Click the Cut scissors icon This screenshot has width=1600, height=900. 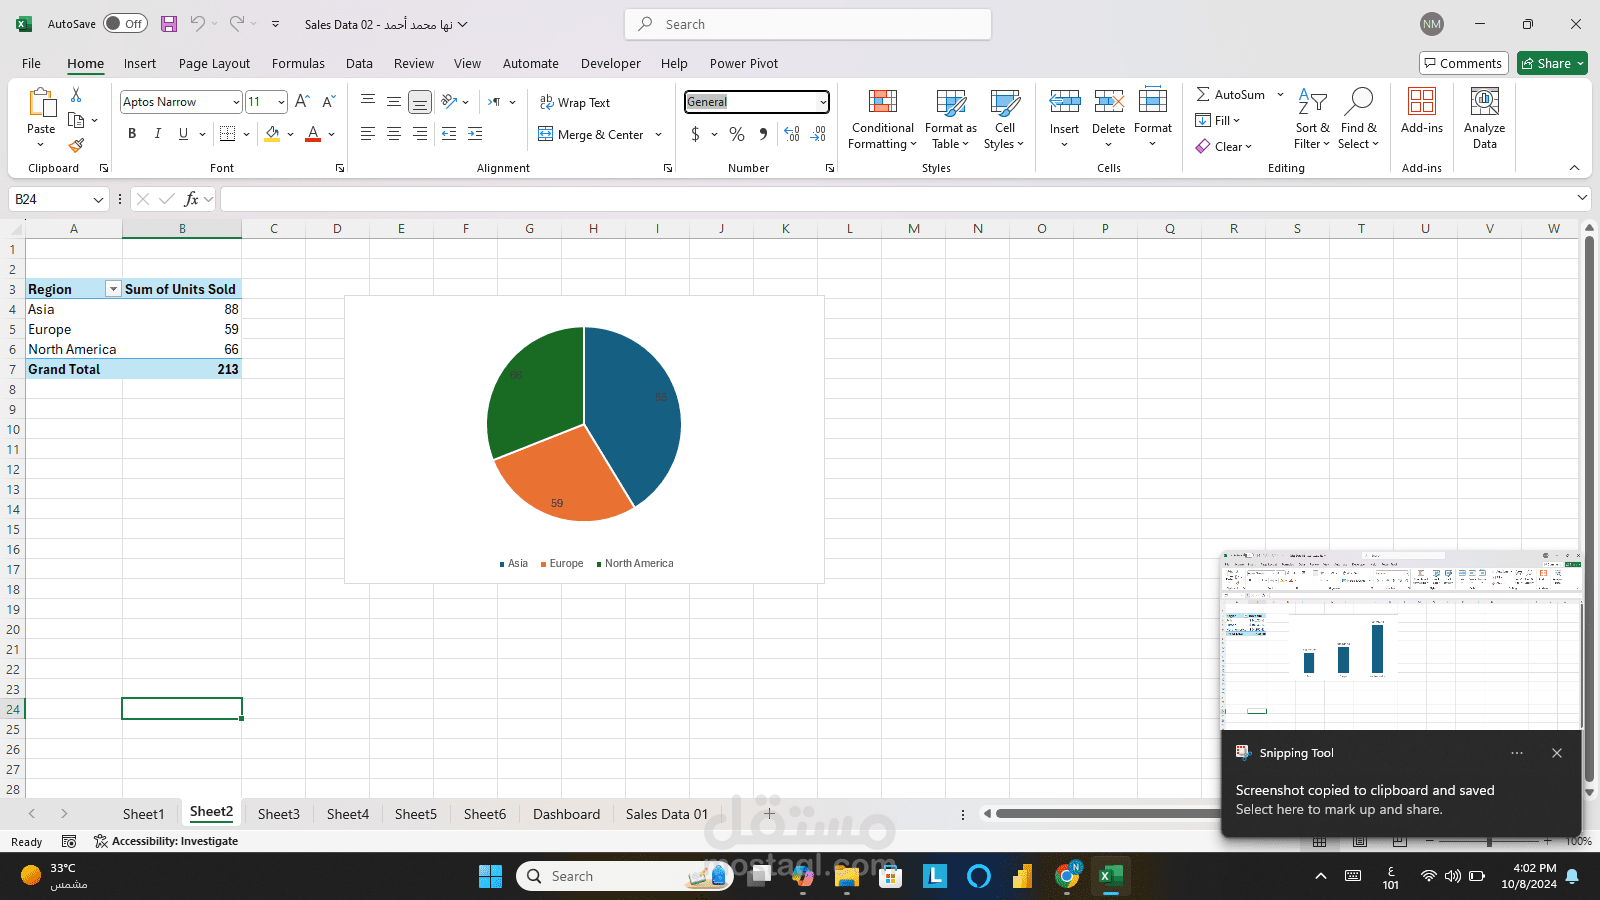[76, 94]
